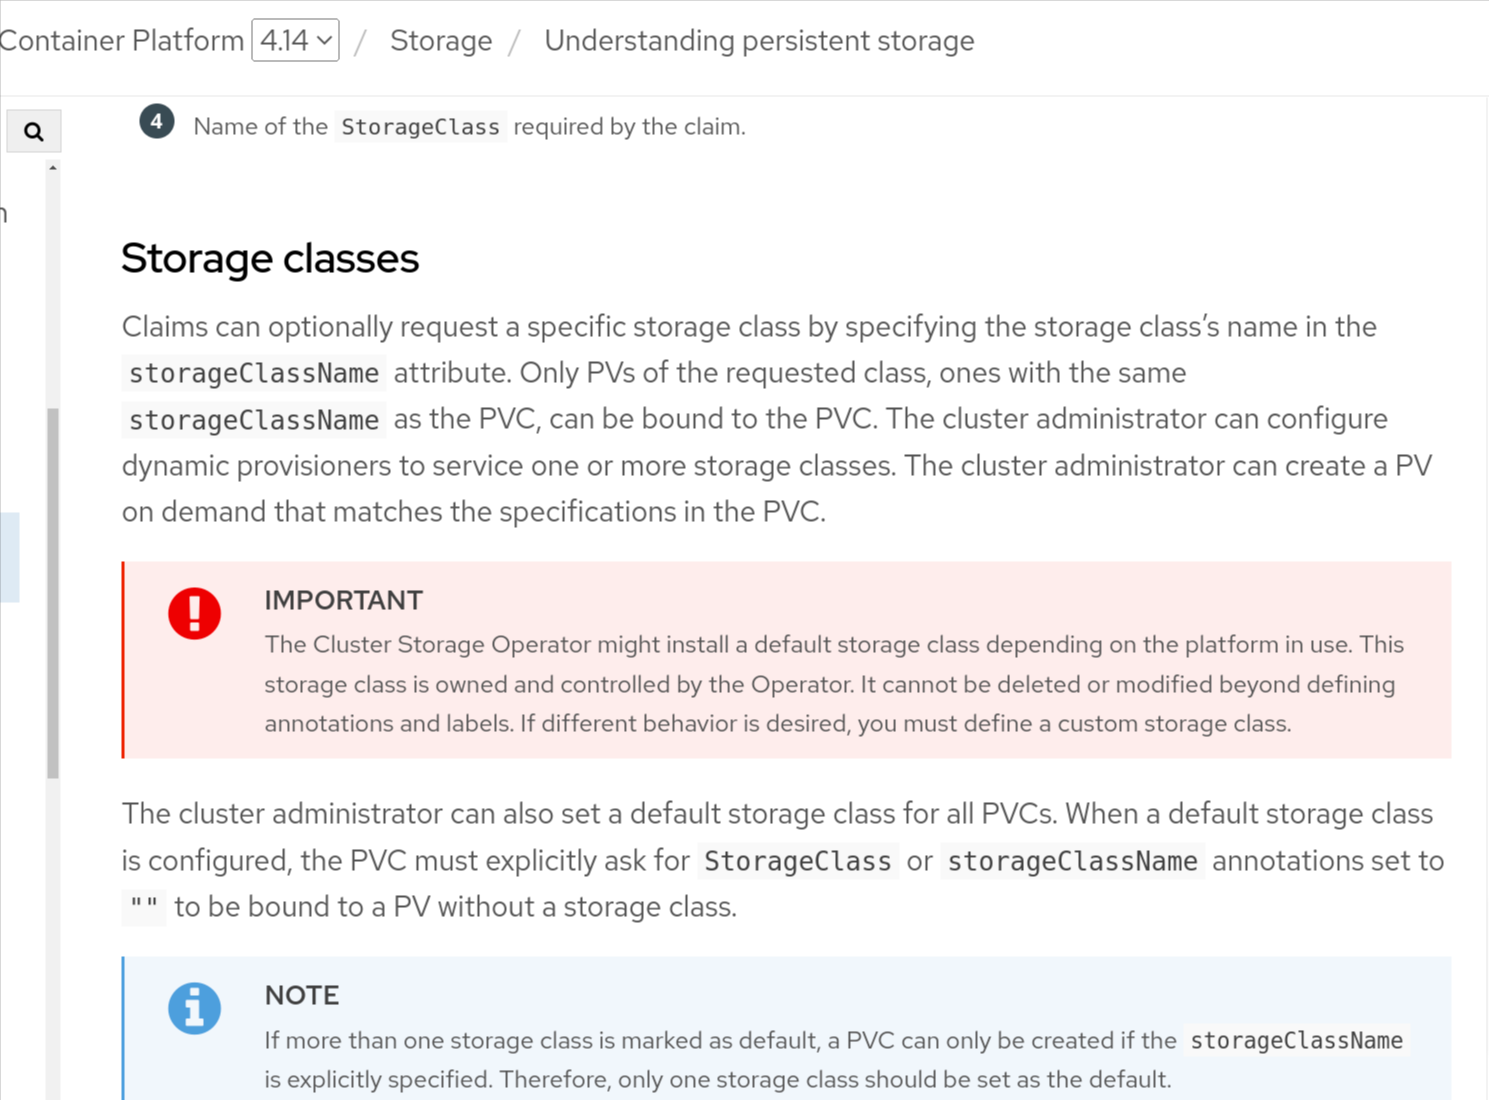Viewport: 1489px width, 1100px height.
Task: Click the scrollbar's up arrow
Action: pos(52,170)
